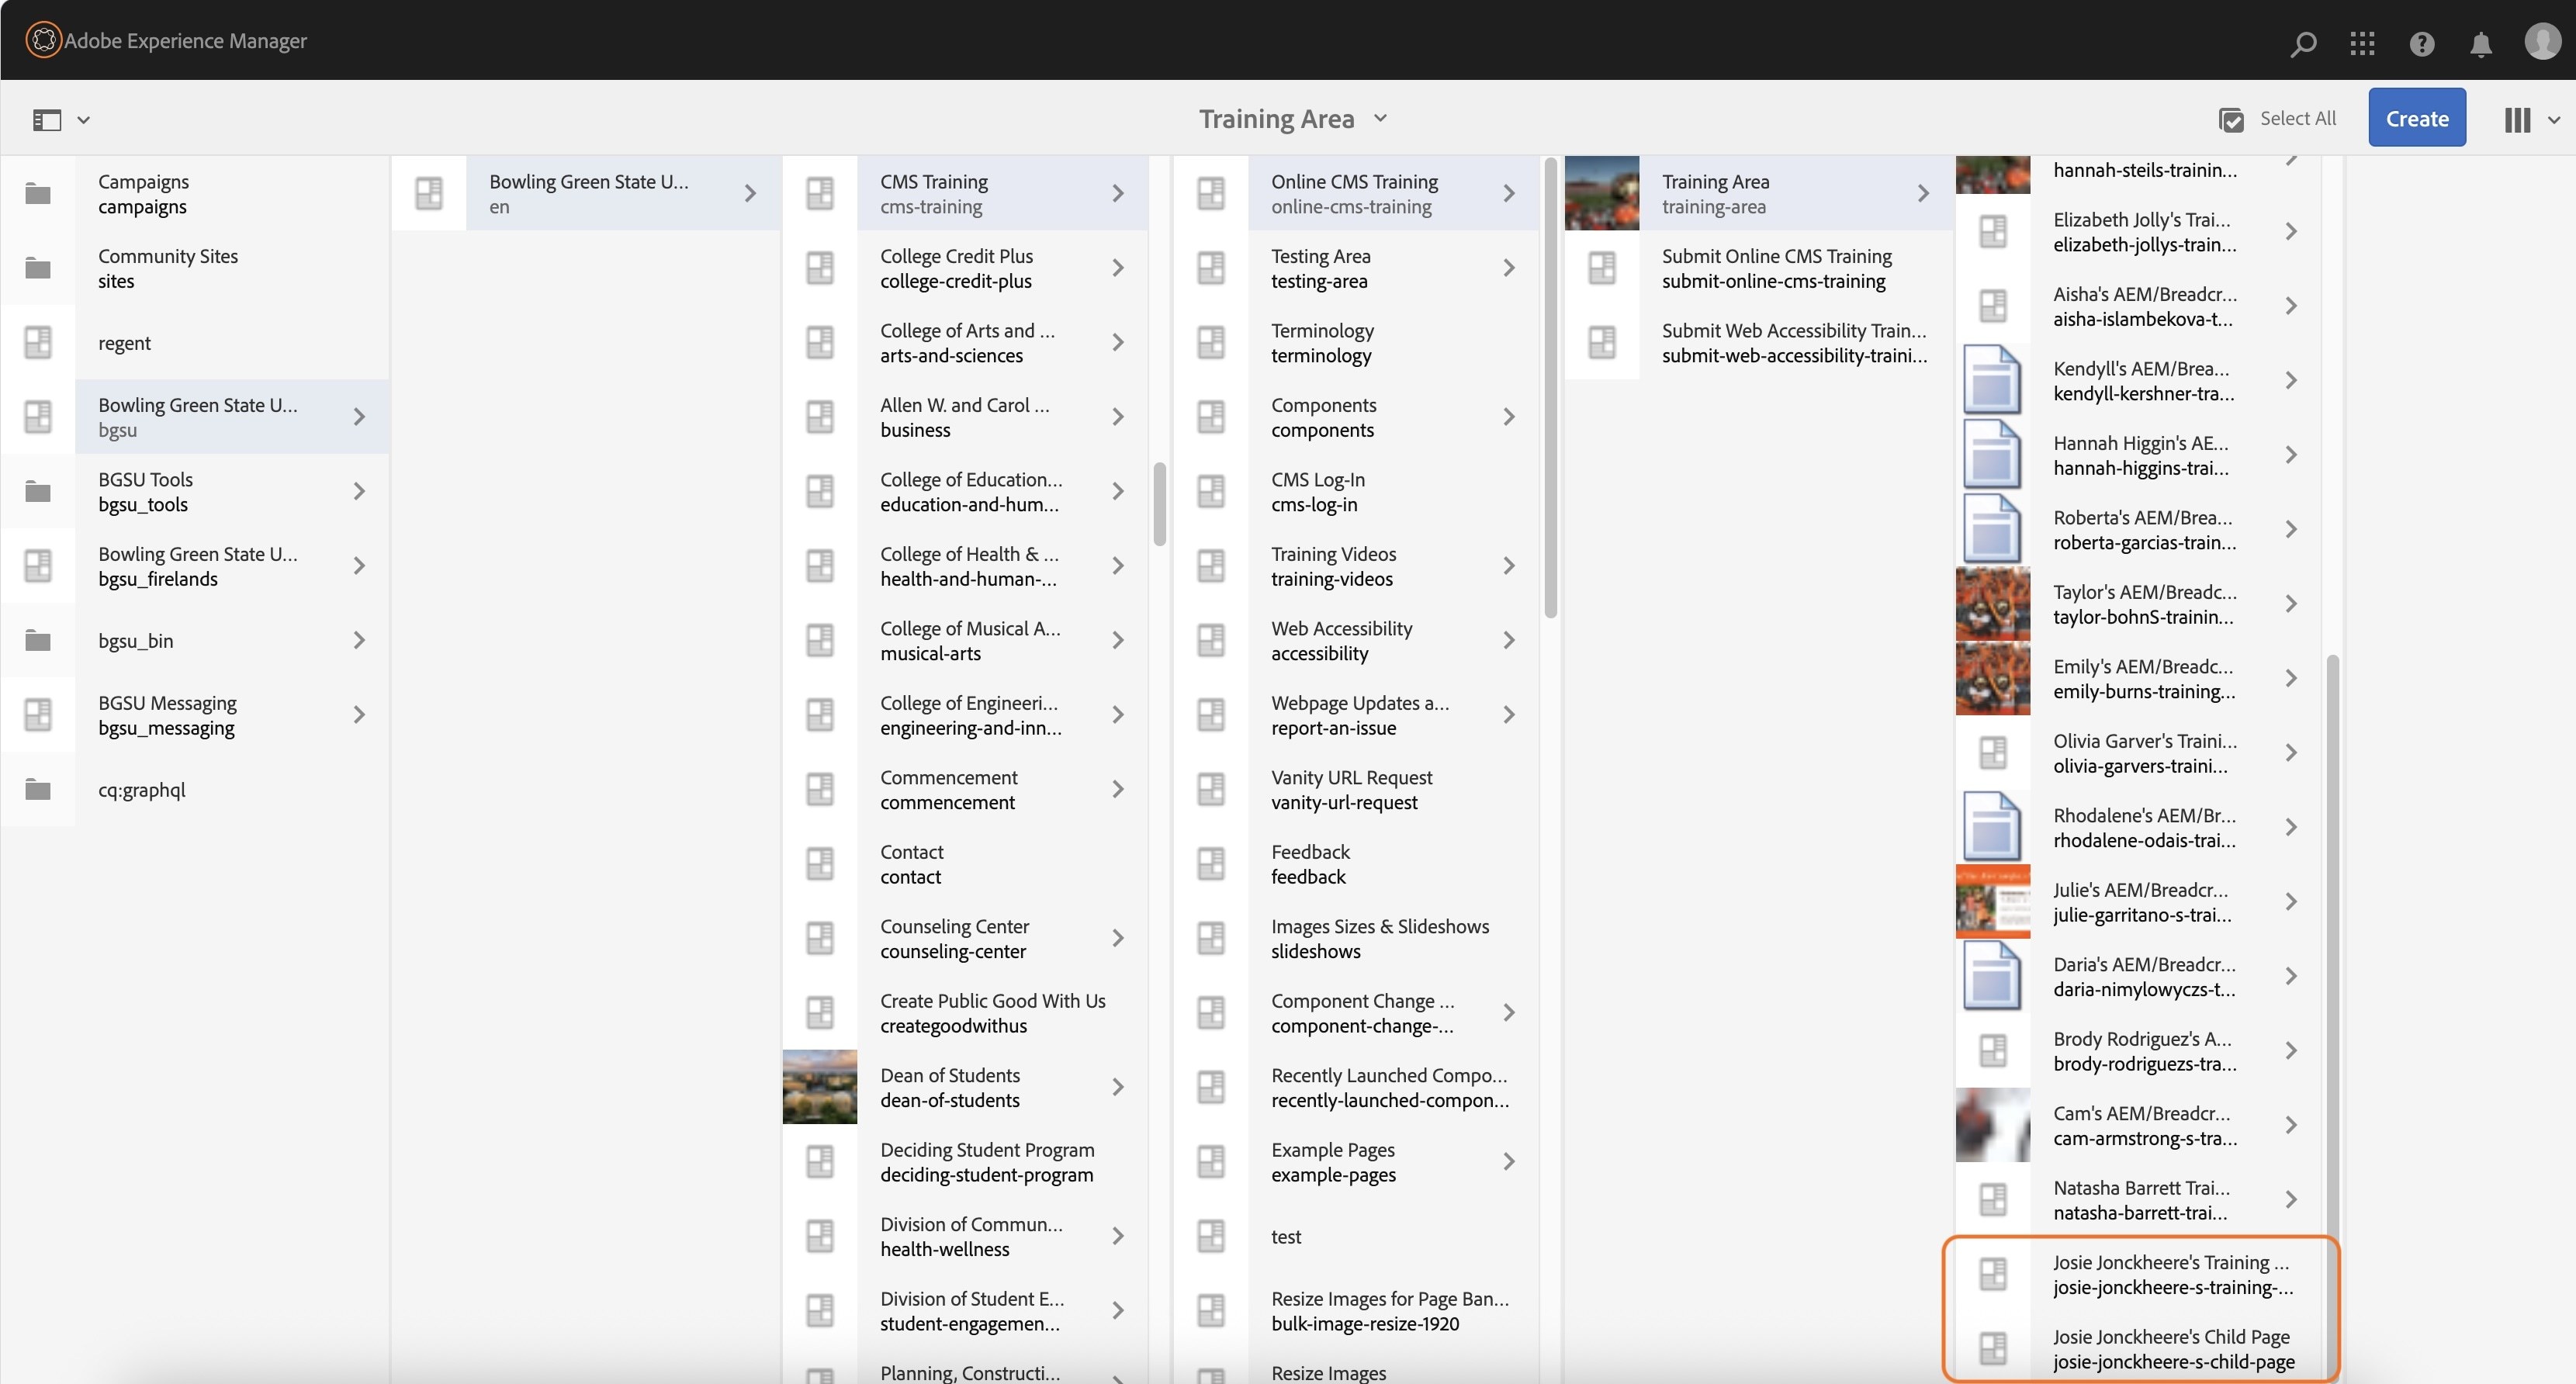The image size is (2576, 1384).
Task: Expand Web Accessibility chevron
Action: tap(1509, 640)
